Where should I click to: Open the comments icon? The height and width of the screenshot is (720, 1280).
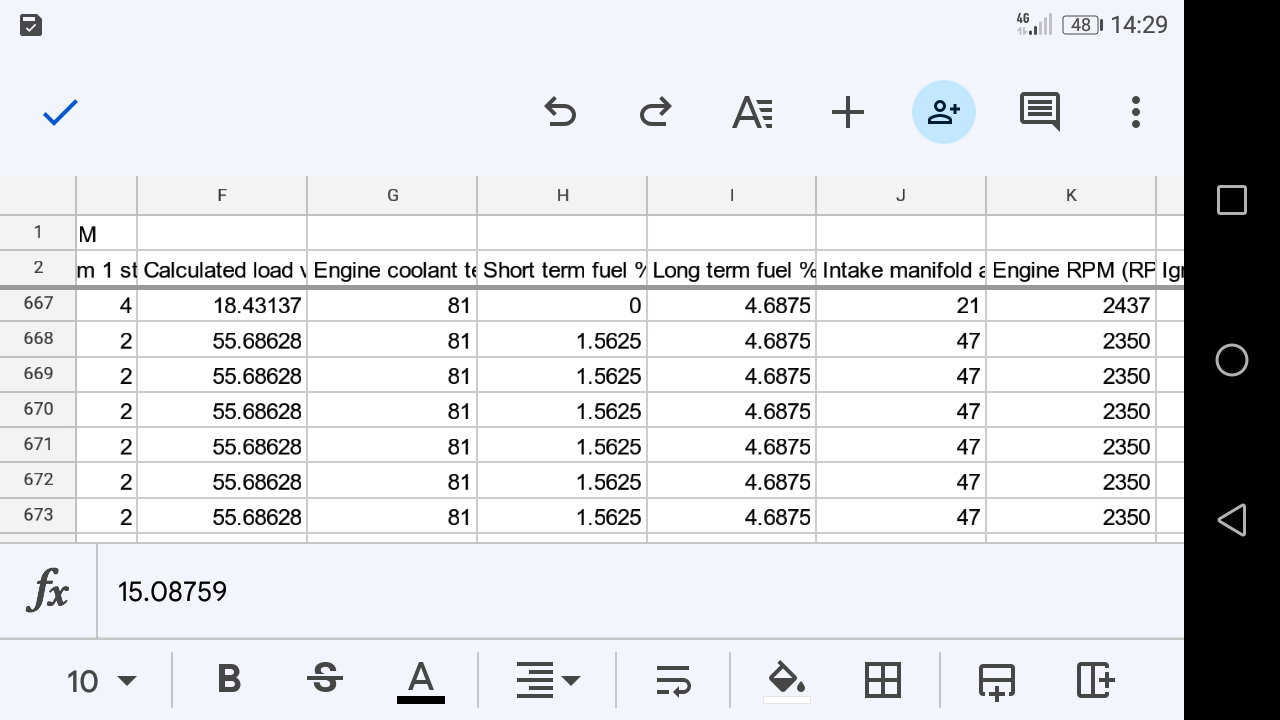(x=1040, y=112)
